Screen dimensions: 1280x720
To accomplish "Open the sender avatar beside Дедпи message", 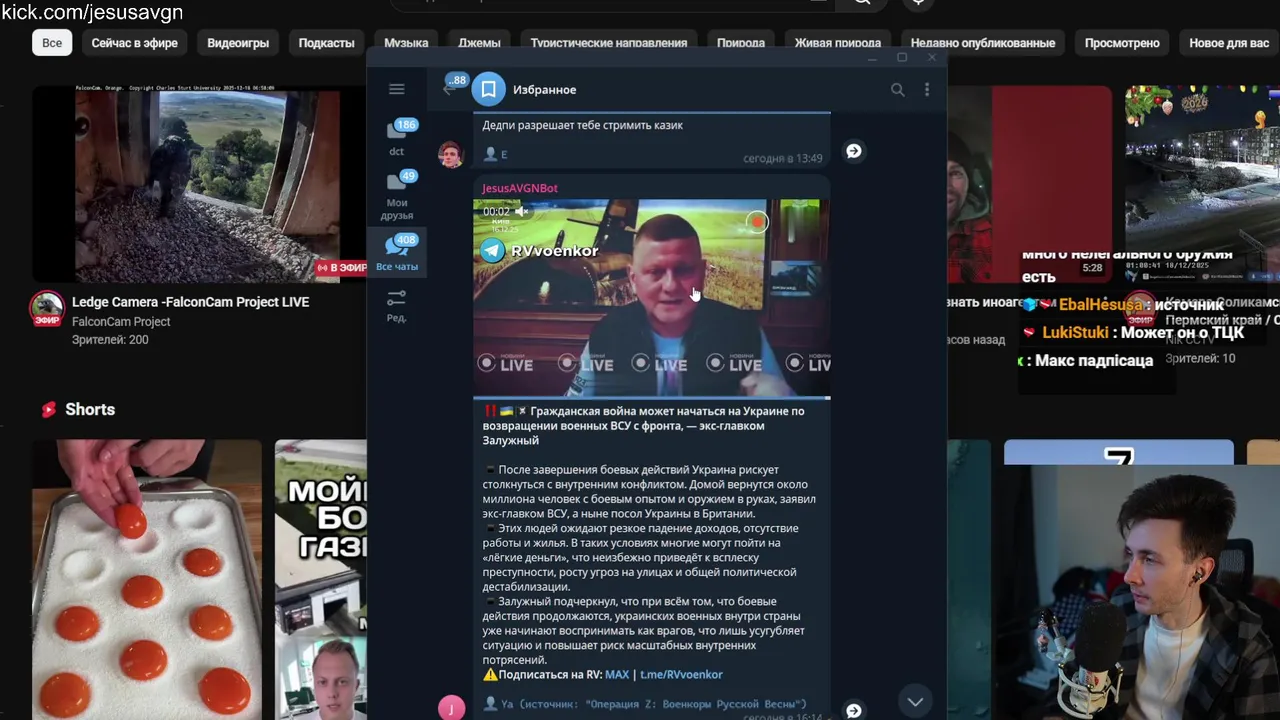I will (x=451, y=154).
